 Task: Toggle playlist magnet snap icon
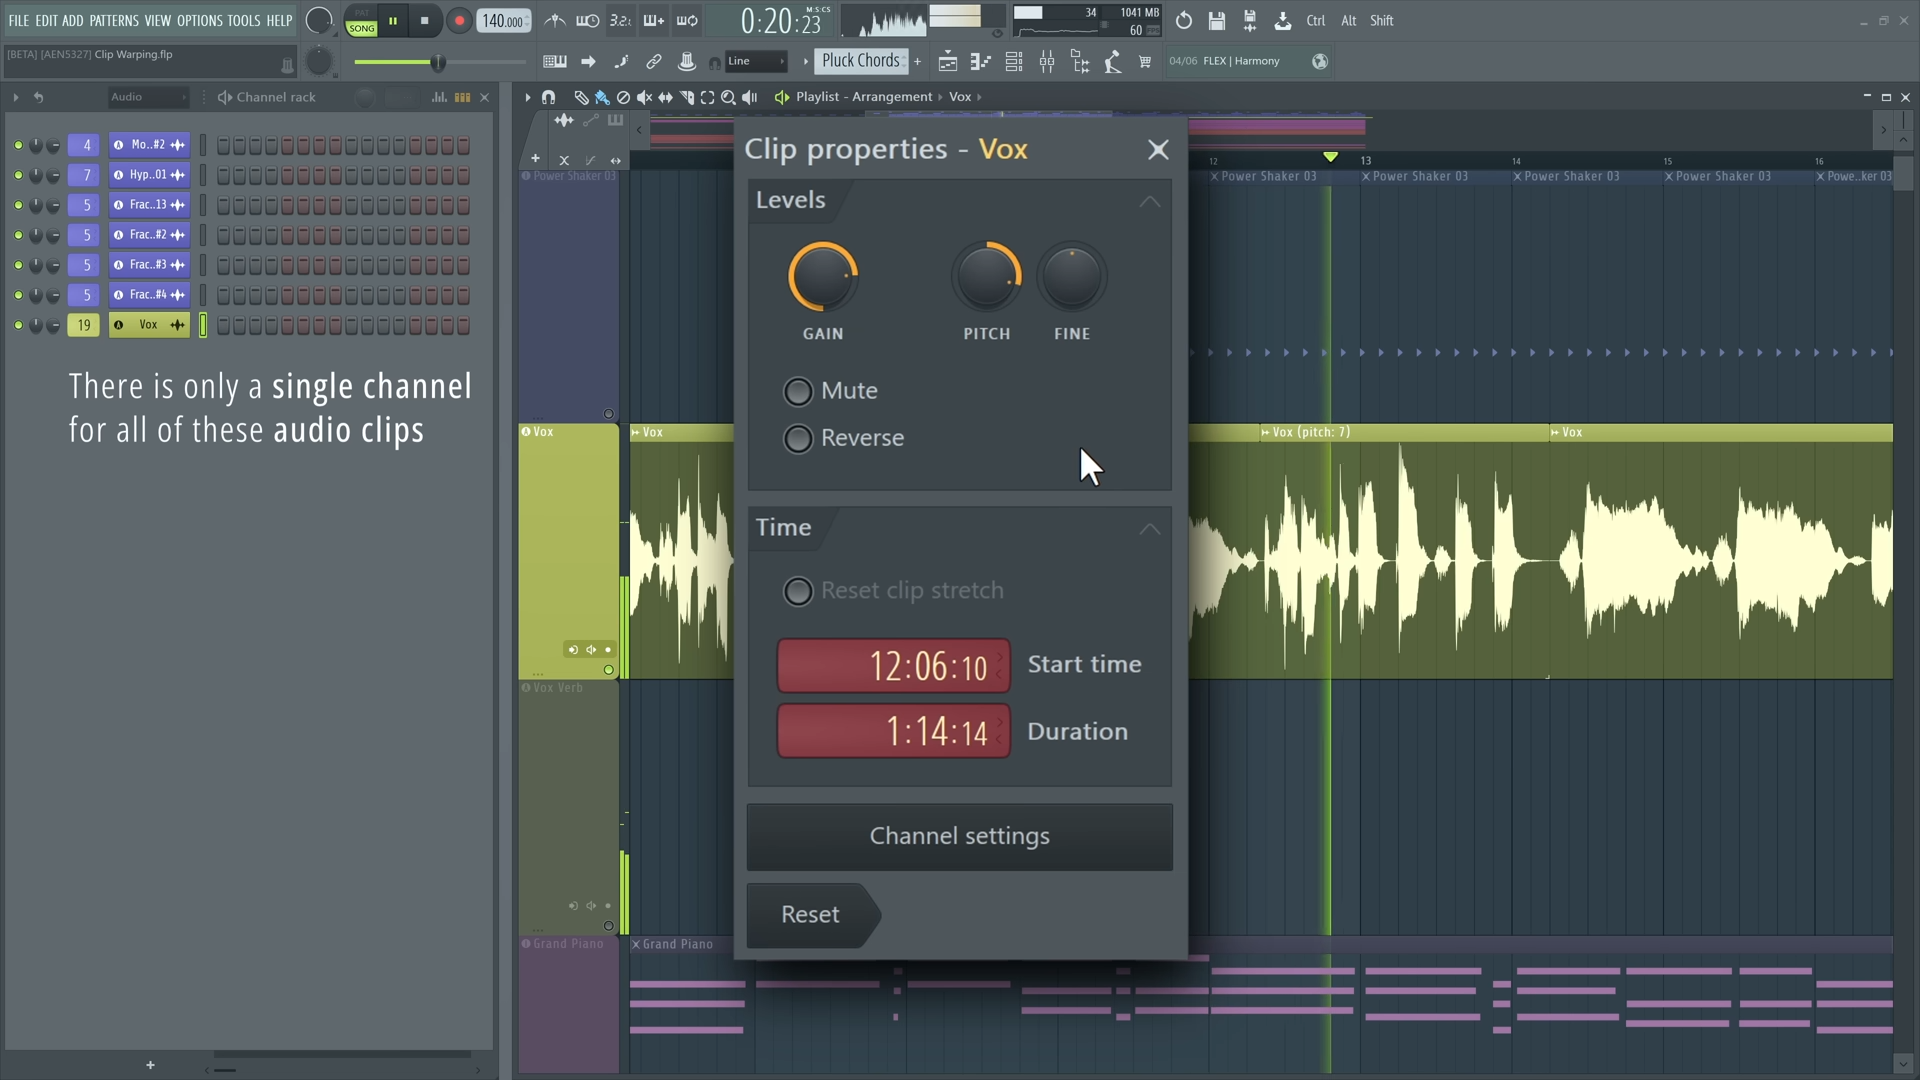pyautogui.click(x=549, y=97)
